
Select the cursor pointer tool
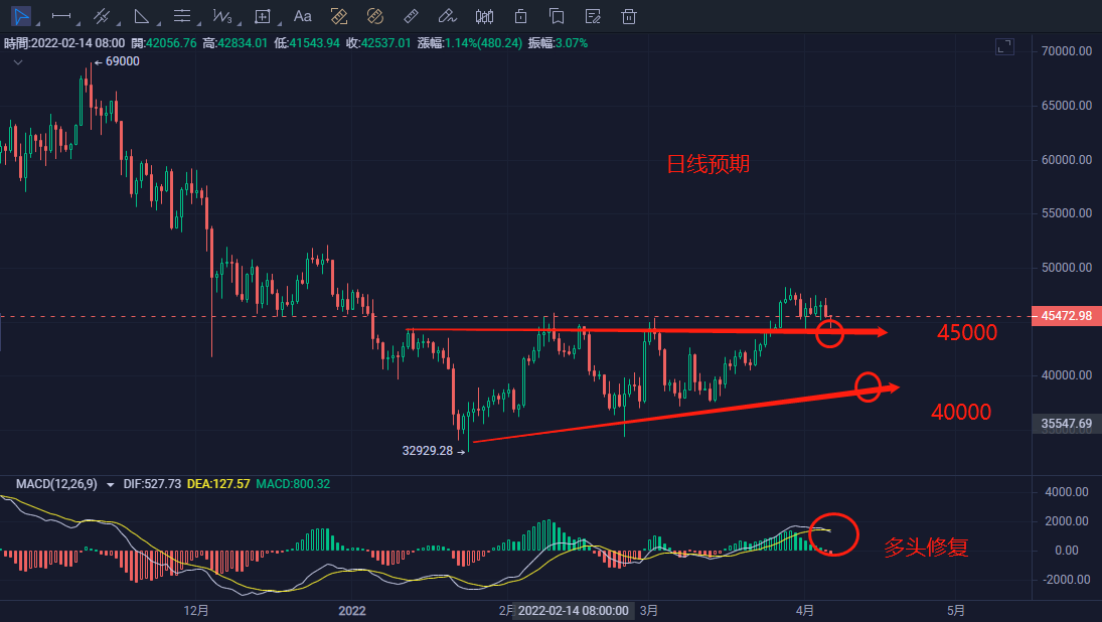point(18,16)
